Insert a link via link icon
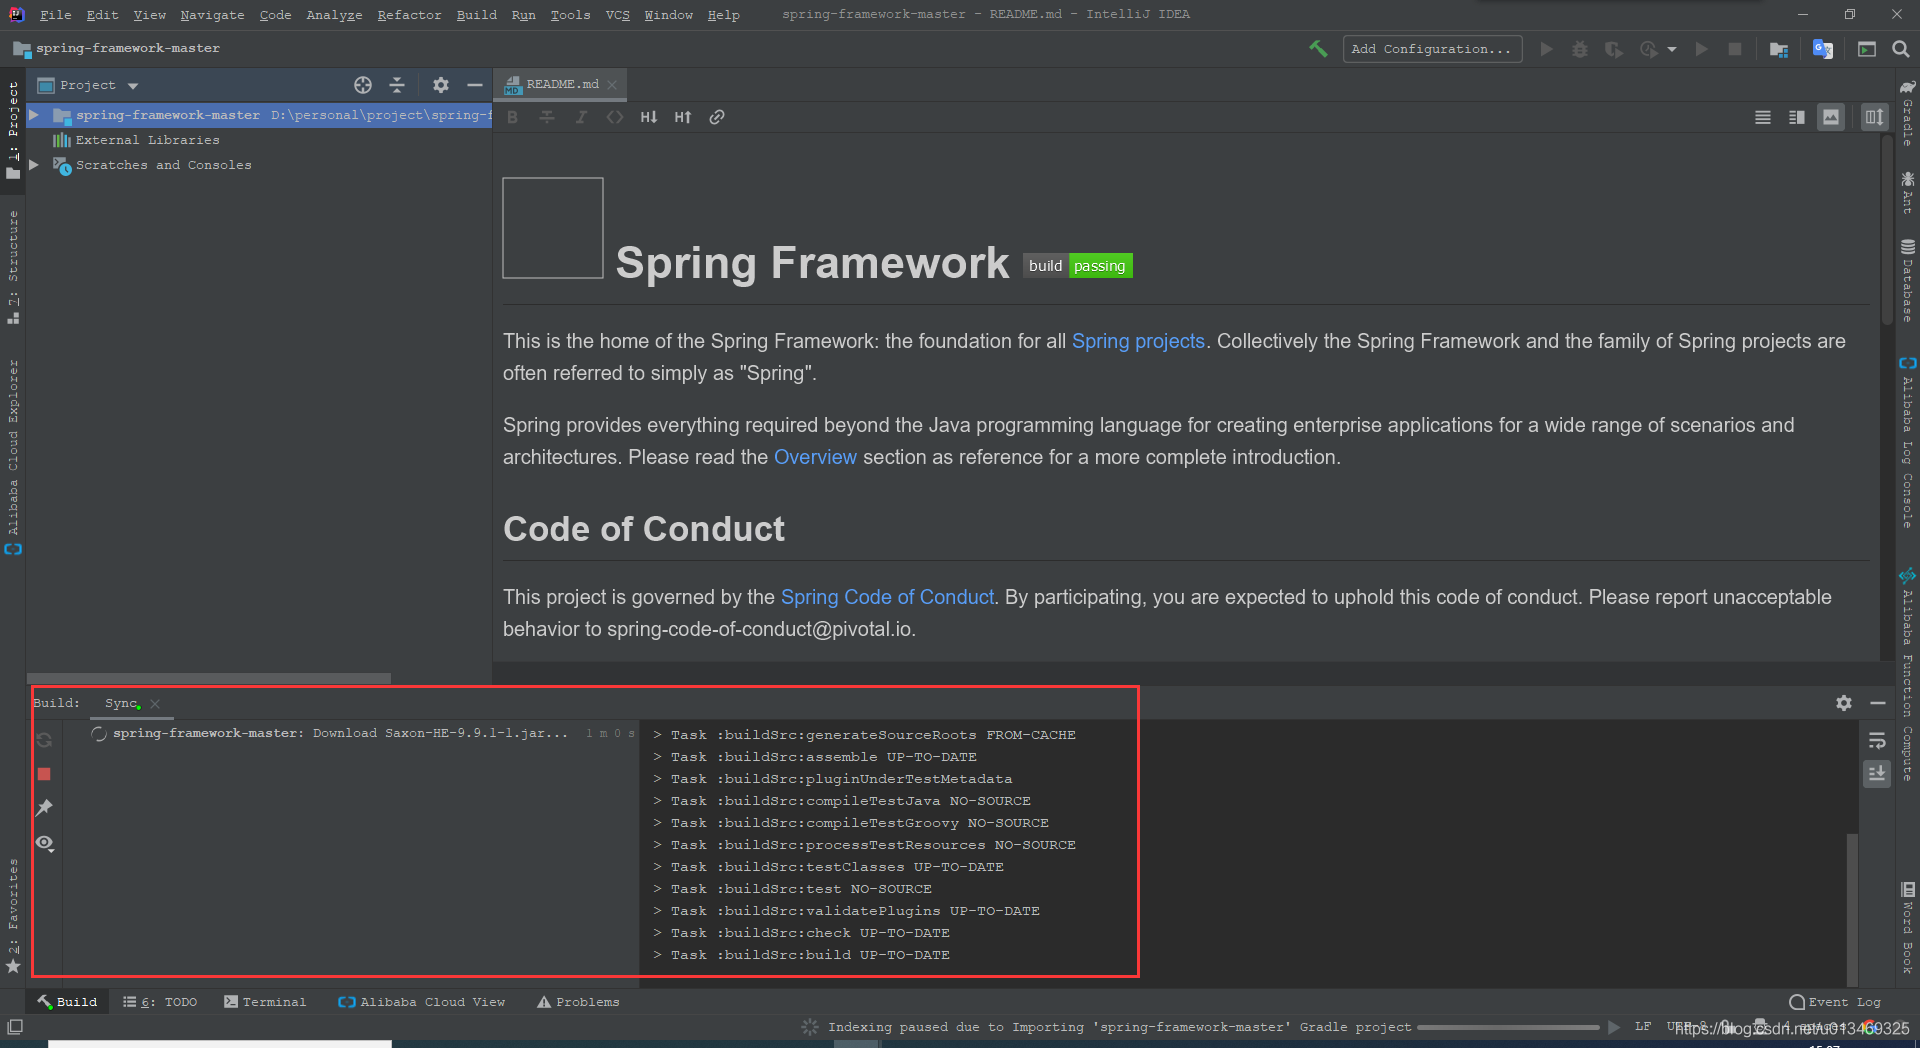 717,117
